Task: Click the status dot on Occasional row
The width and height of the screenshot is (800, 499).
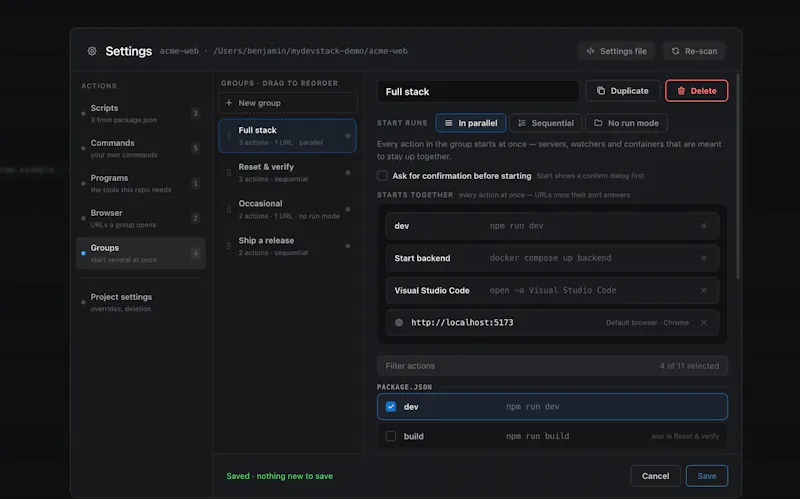Action: [x=348, y=209]
